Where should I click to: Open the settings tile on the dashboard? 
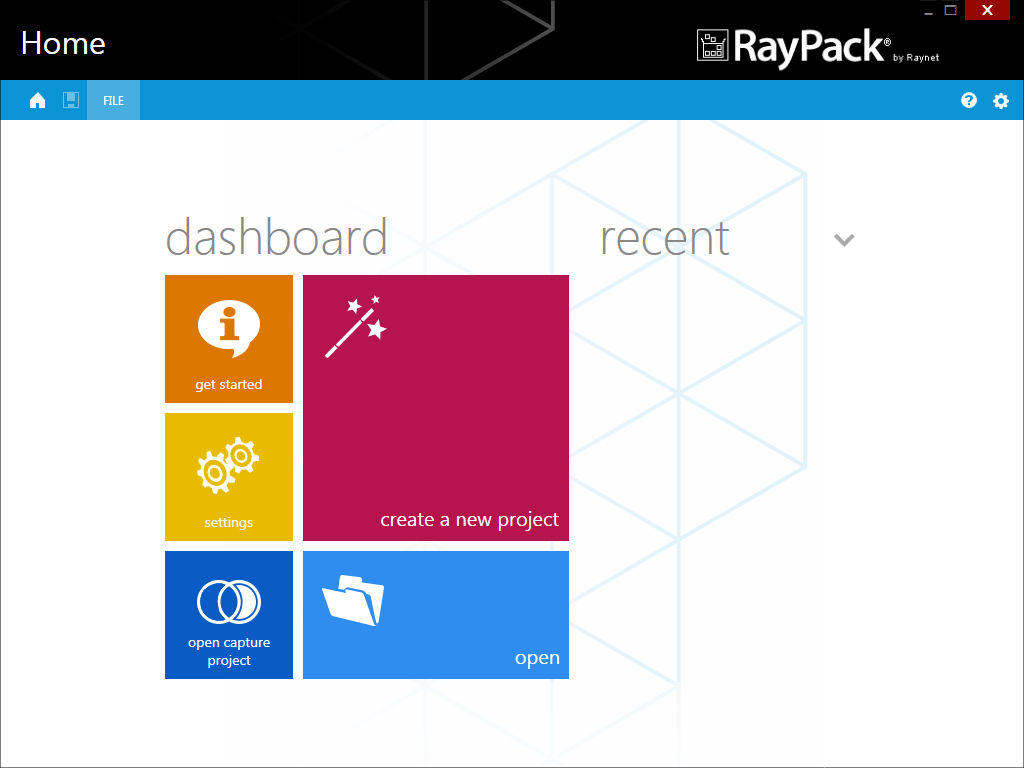[x=228, y=477]
